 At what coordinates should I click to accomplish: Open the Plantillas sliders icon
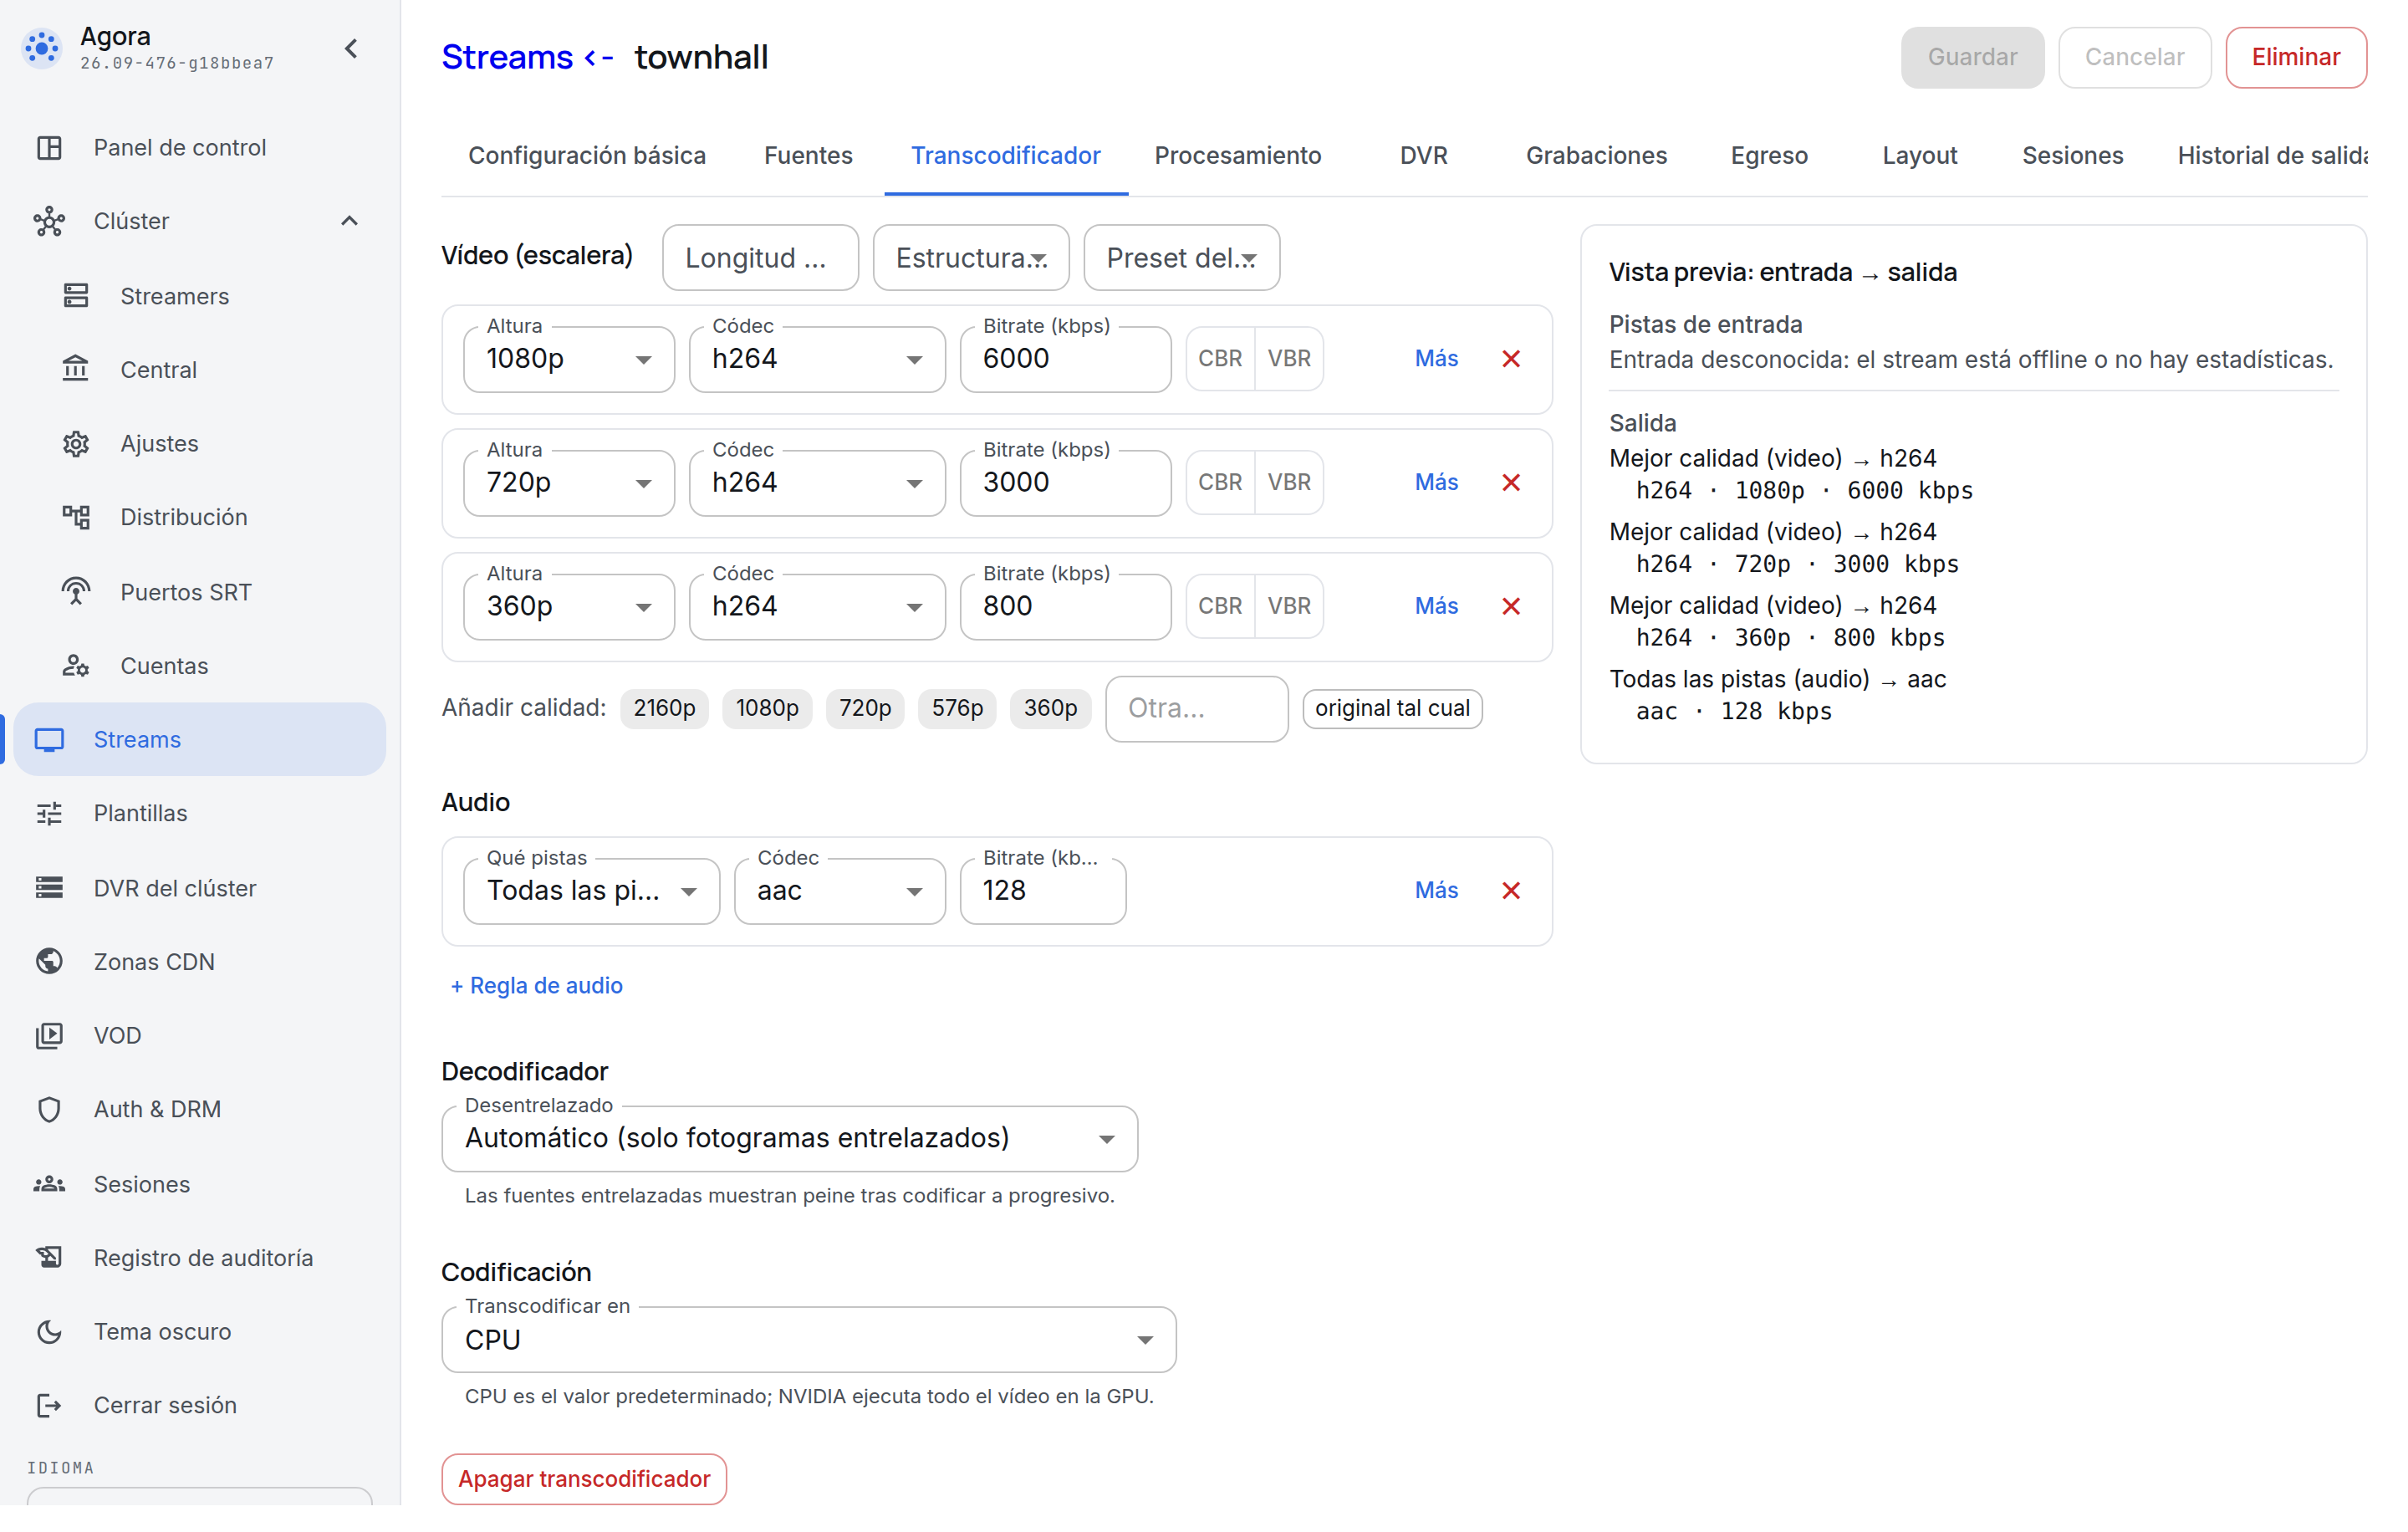coord(49,813)
